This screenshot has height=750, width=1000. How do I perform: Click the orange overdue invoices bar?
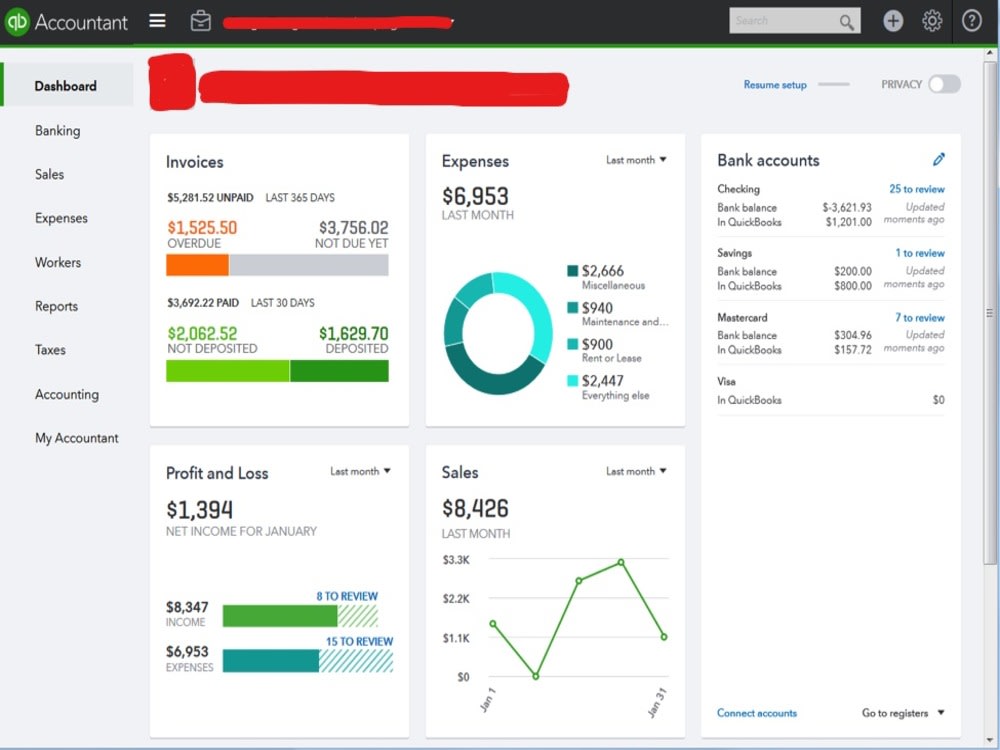197,265
